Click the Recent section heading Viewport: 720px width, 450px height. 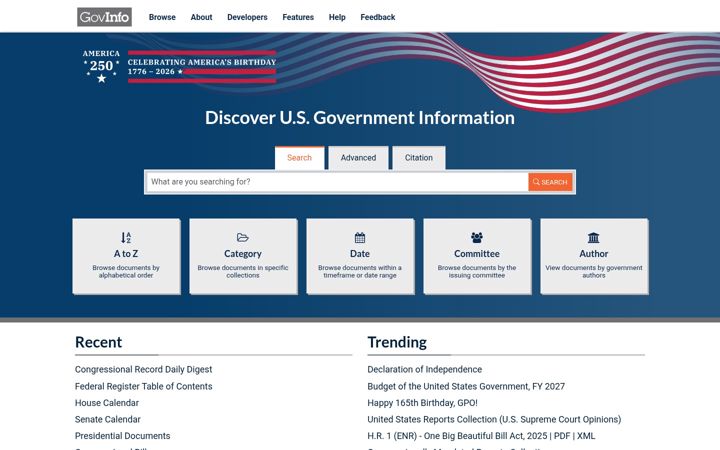pos(98,342)
